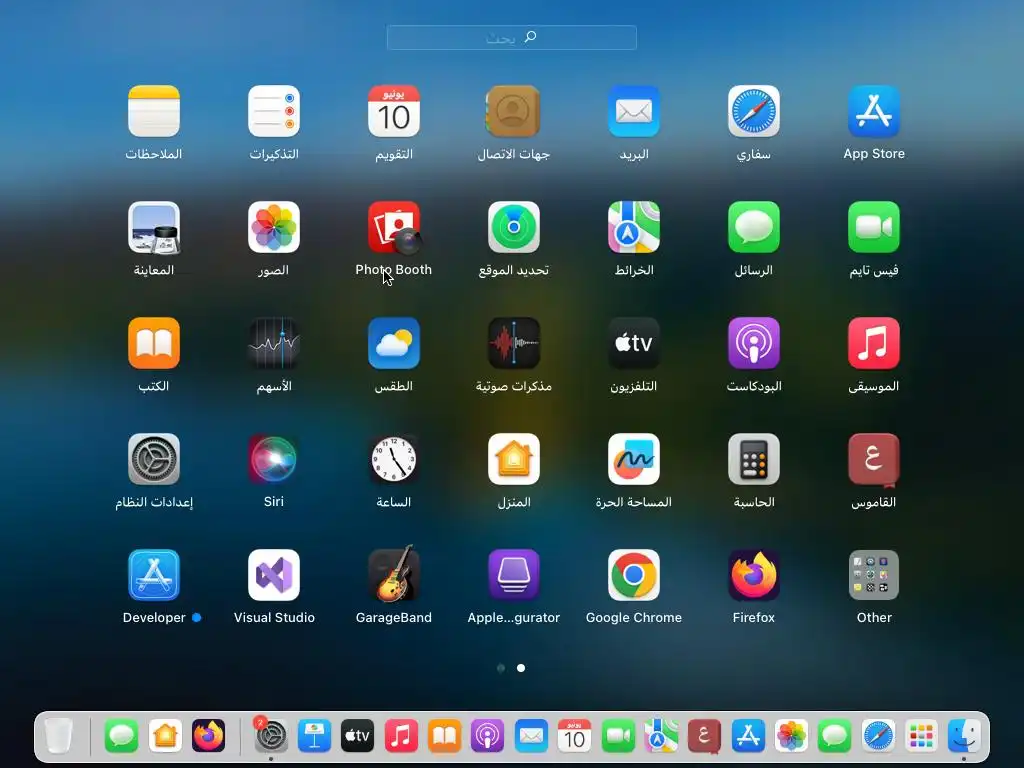This screenshot has width=1024, height=768.
Task: Open Photos (الصور) in the Launchpad grid
Action: pos(274,227)
